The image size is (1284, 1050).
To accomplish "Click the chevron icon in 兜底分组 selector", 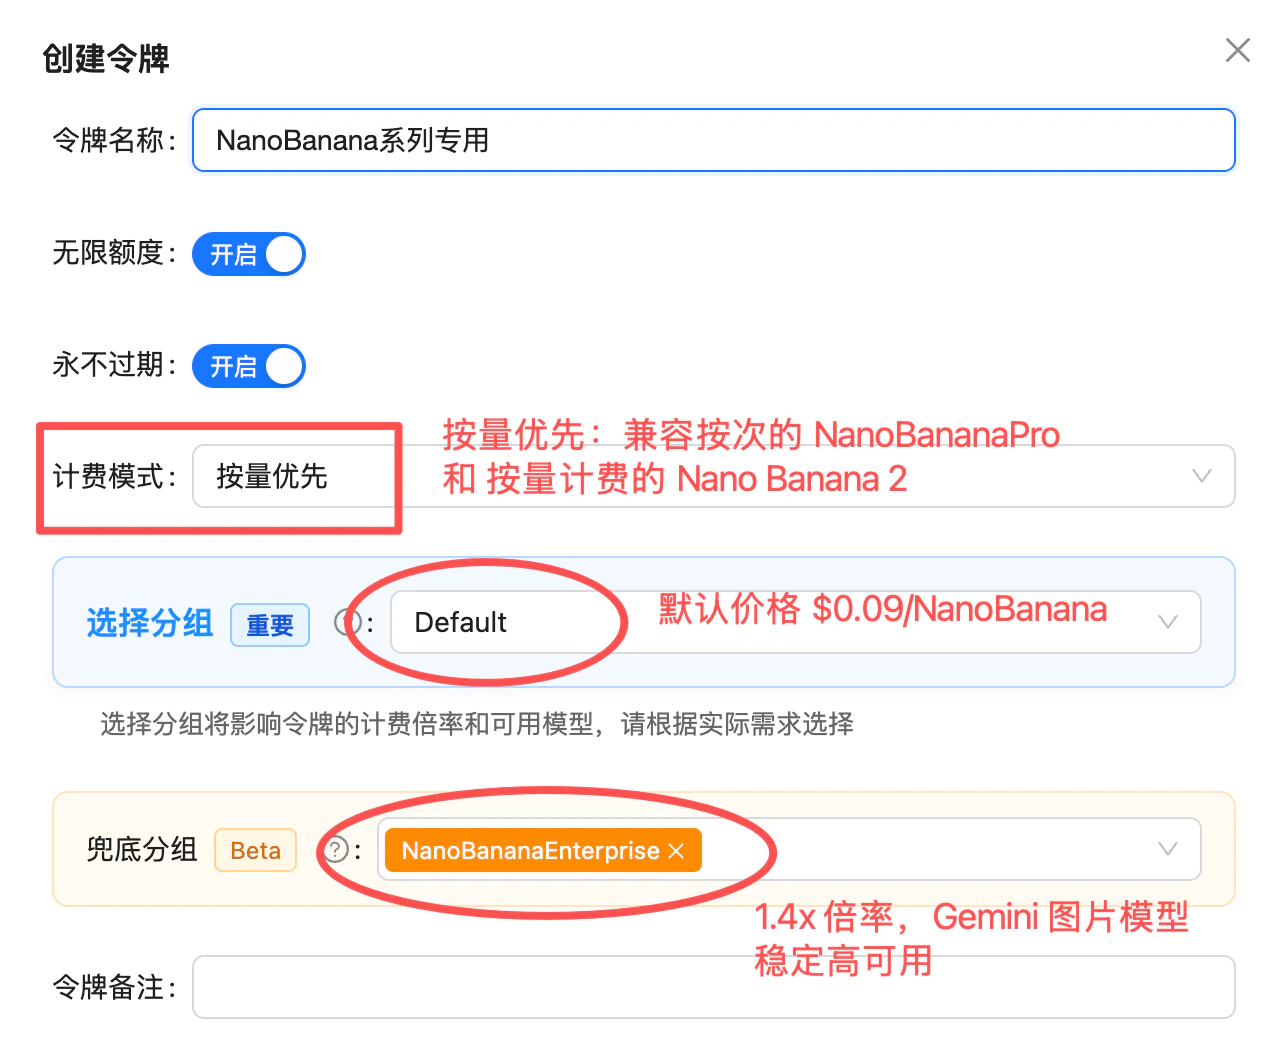I will point(1167,849).
